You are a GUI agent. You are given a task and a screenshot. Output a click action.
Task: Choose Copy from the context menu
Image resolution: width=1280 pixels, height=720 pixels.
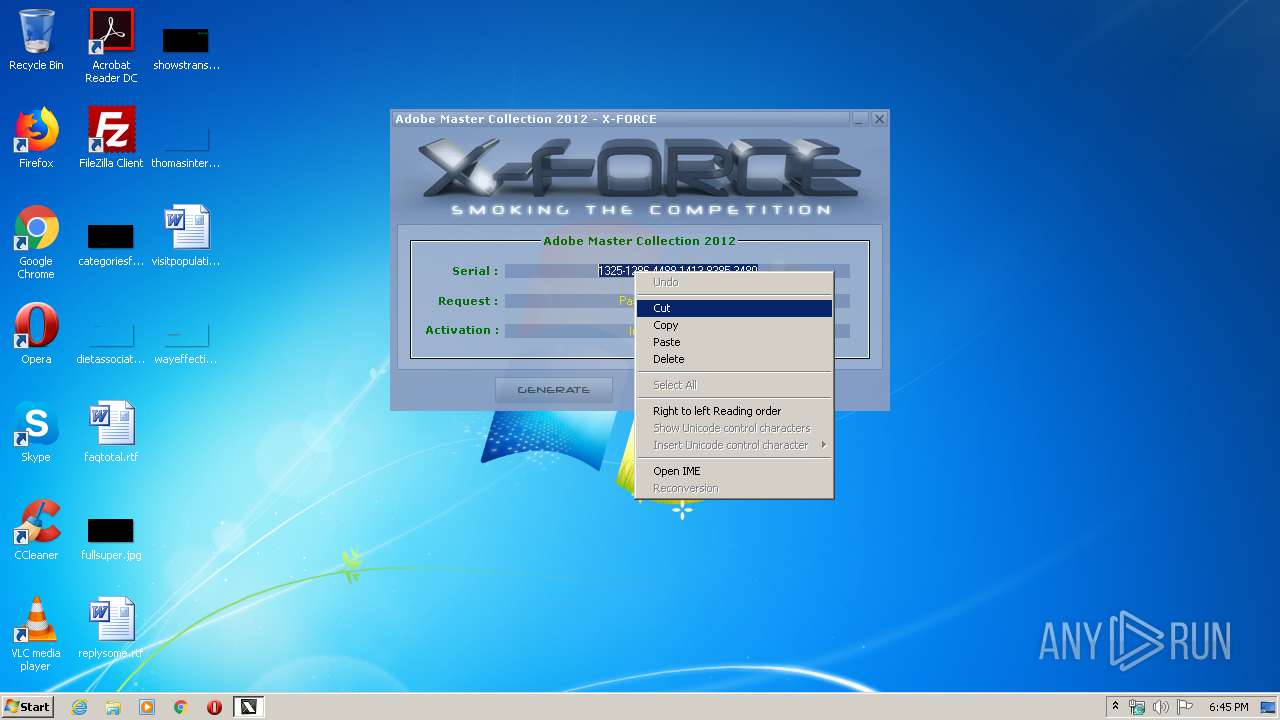pos(734,325)
